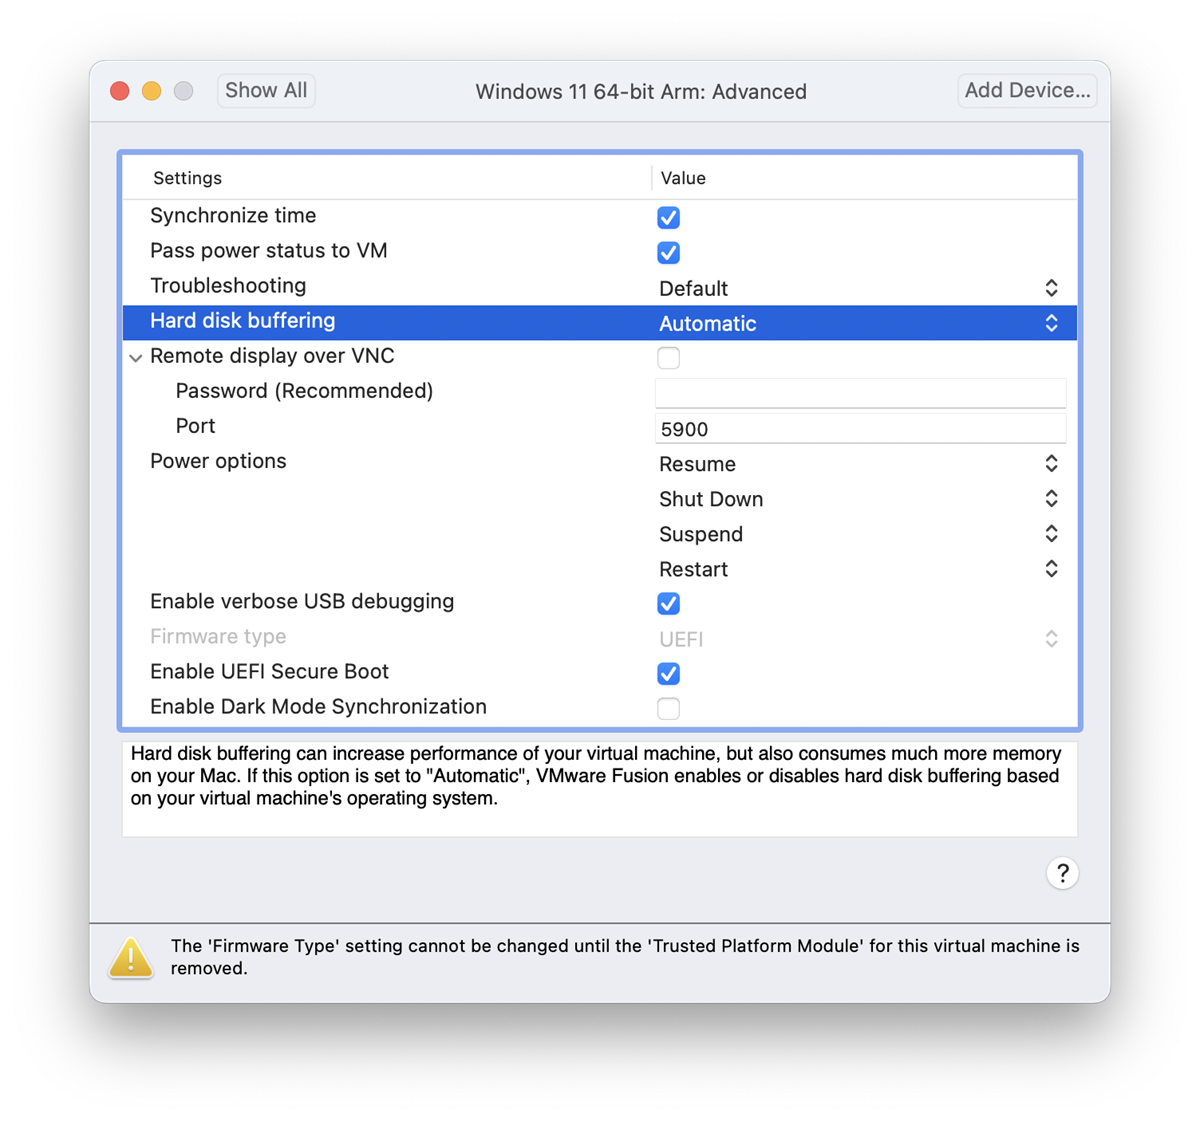This screenshot has width=1200, height=1121.
Task: Click the Show All button
Action: (x=266, y=90)
